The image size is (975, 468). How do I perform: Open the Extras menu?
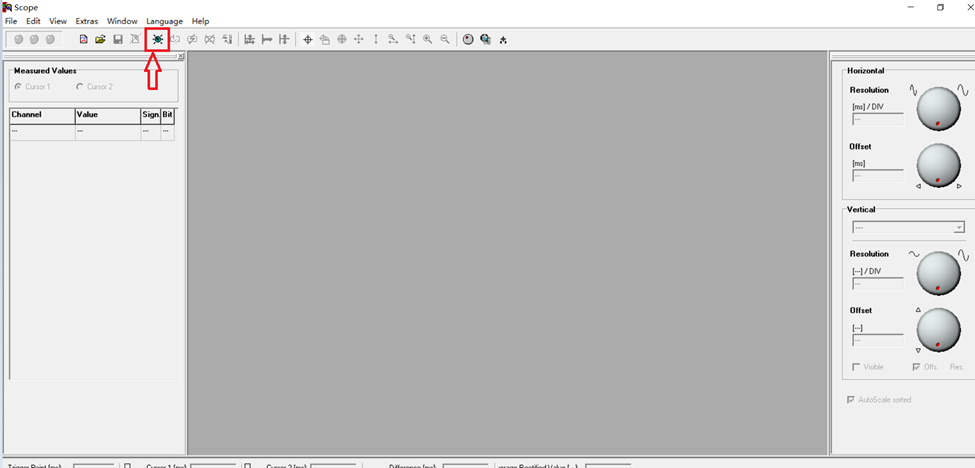point(87,21)
